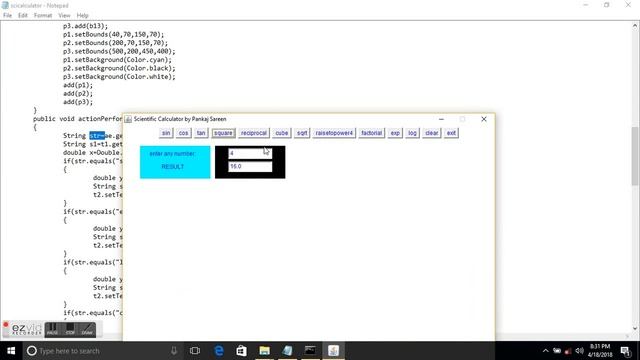Click the tan button

(201, 133)
